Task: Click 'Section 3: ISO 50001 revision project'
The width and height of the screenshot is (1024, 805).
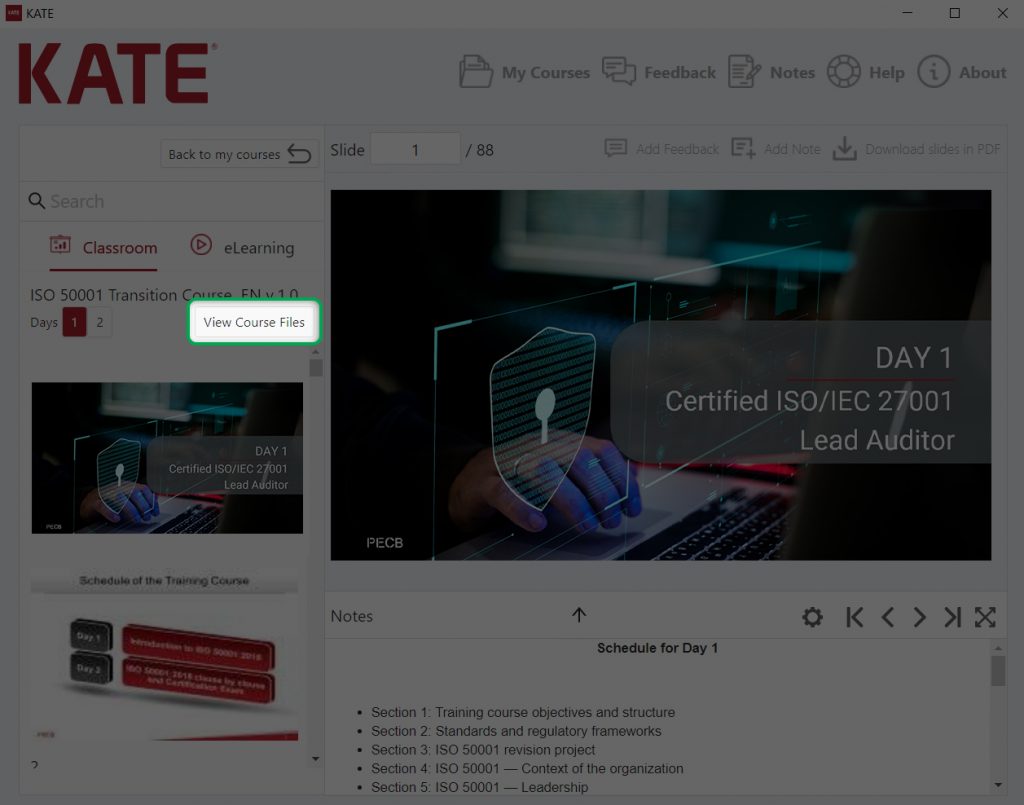Action: 483,750
